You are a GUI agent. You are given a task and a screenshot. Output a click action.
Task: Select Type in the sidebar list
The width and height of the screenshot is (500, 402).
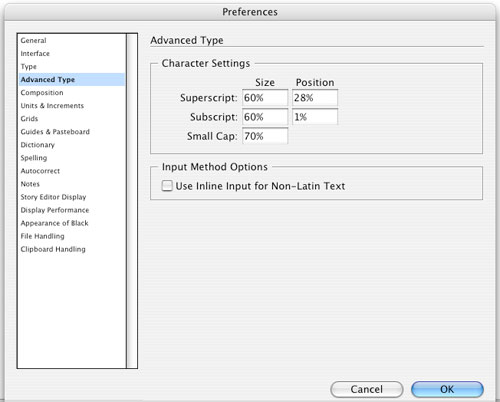pyautogui.click(x=28, y=67)
